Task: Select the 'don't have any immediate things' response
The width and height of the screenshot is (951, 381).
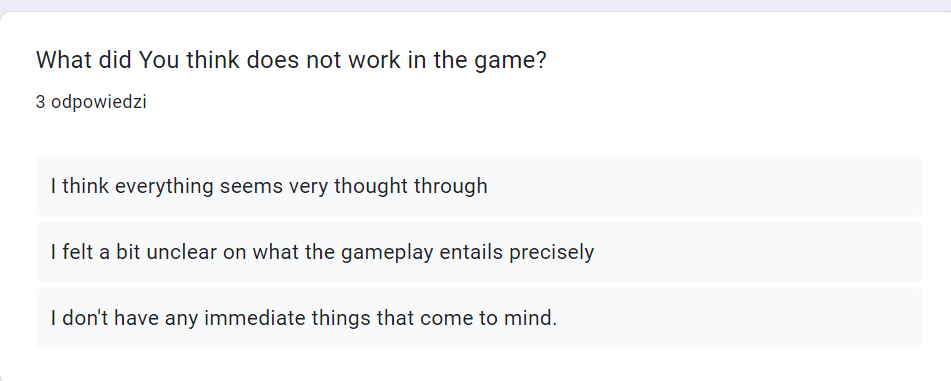Action: pyautogui.click(x=479, y=318)
